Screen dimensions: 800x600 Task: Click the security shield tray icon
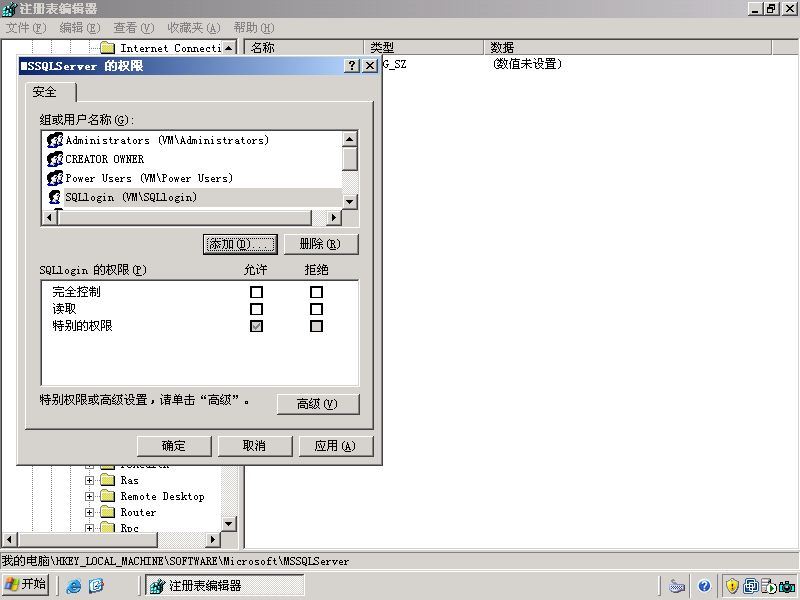(732, 586)
